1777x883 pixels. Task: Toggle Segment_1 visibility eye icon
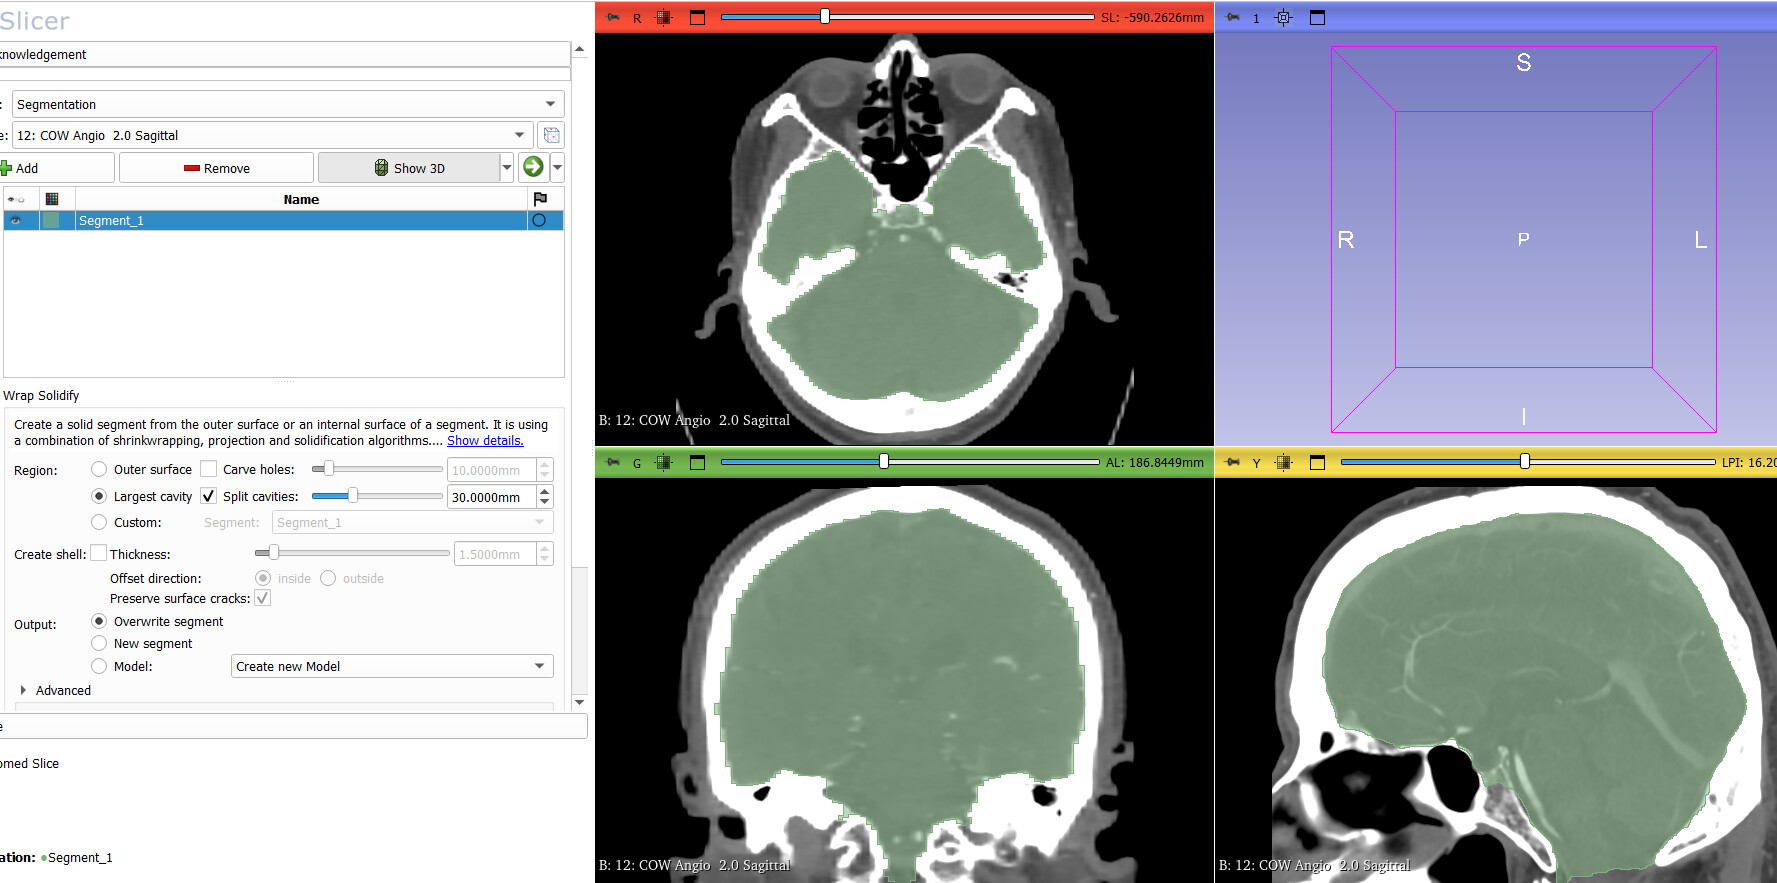pos(16,220)
